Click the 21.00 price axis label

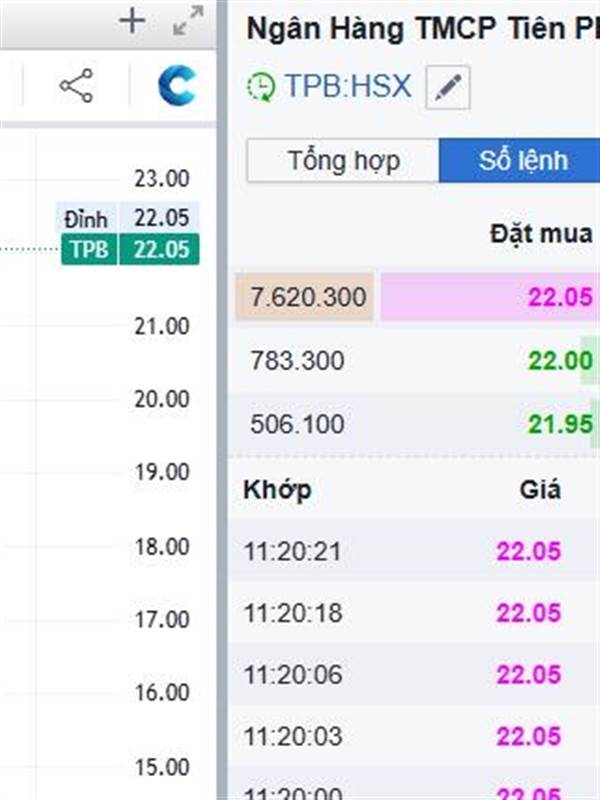pyautogui.click(x=162, y=327)
